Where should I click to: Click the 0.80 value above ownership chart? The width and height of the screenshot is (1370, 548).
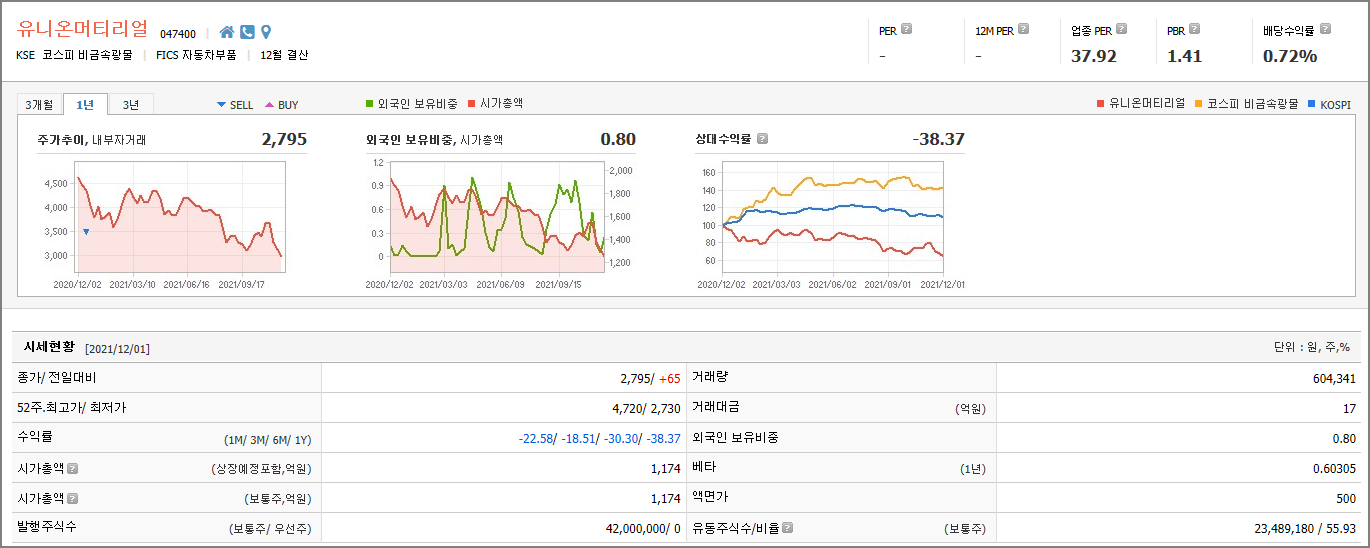click(x=618, y=139)
